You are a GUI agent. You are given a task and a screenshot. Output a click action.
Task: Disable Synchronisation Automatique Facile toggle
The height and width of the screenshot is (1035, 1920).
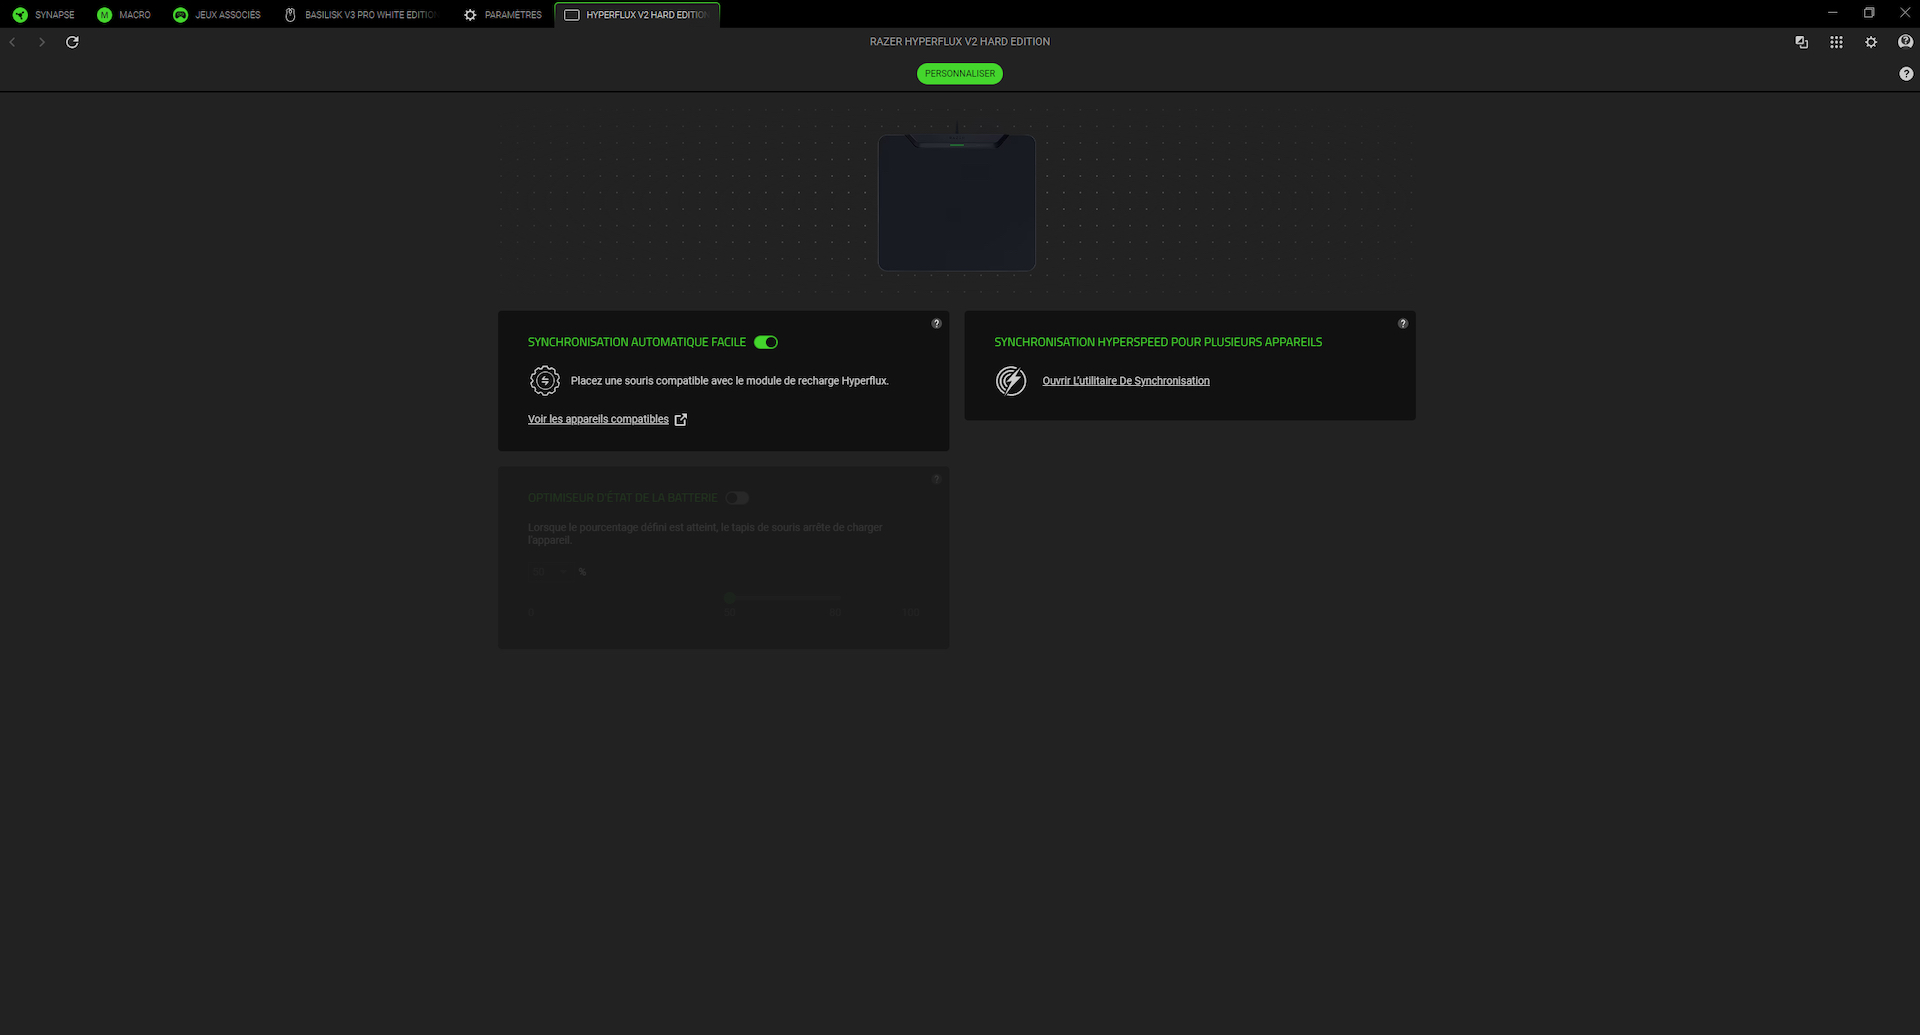click(x=766, y=342)
